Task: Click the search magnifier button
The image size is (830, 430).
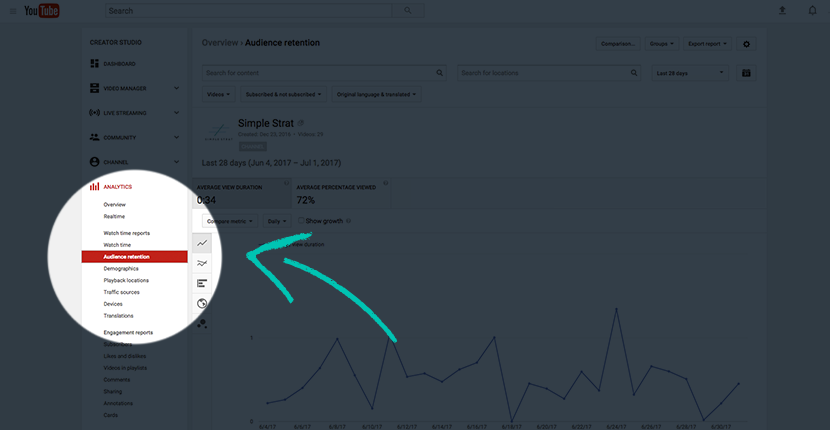Action: pos(408,11)
